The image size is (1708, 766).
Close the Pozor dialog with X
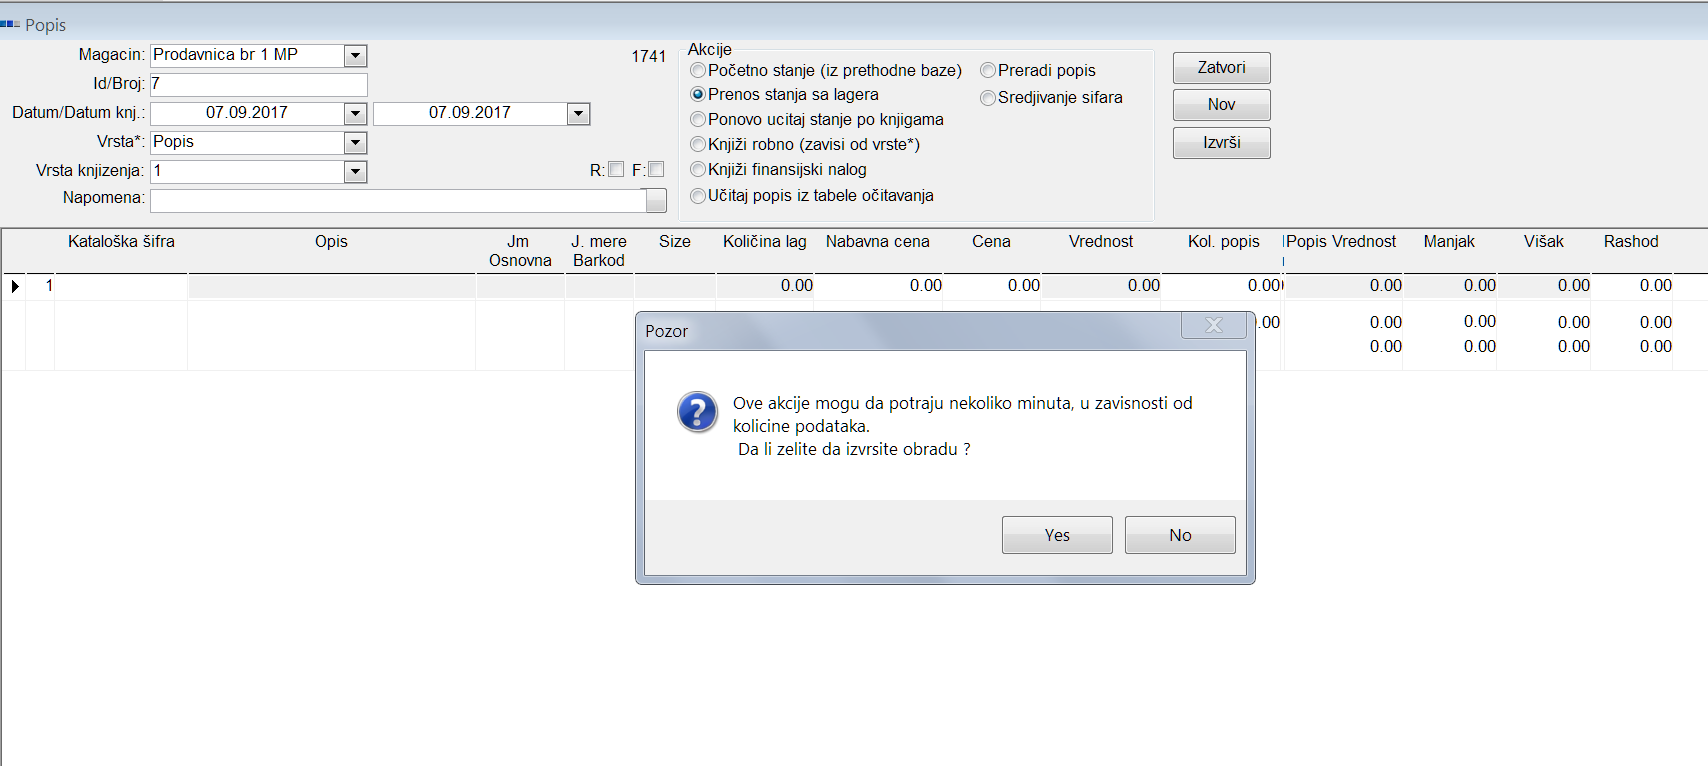pyautogui.click(x=1213, y=326)
